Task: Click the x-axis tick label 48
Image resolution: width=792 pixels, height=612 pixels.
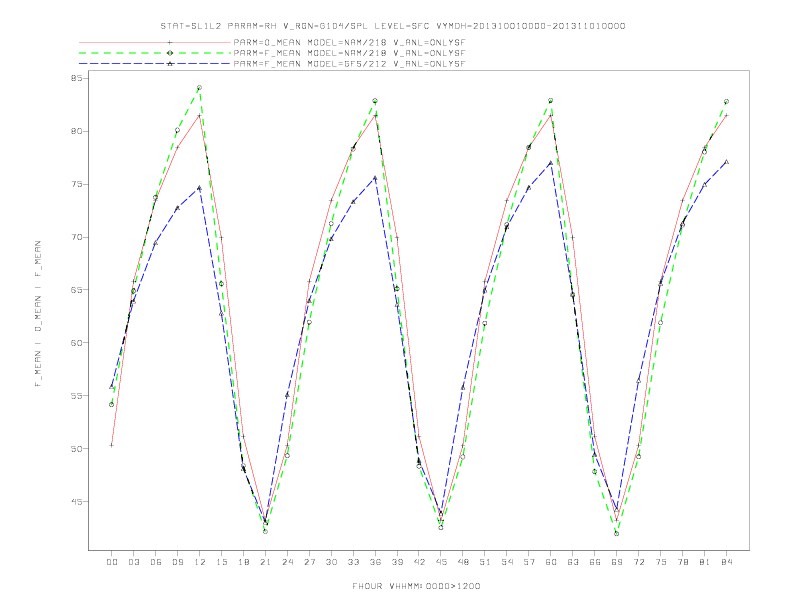Action: pyautogui.click(x=463, y=562)
